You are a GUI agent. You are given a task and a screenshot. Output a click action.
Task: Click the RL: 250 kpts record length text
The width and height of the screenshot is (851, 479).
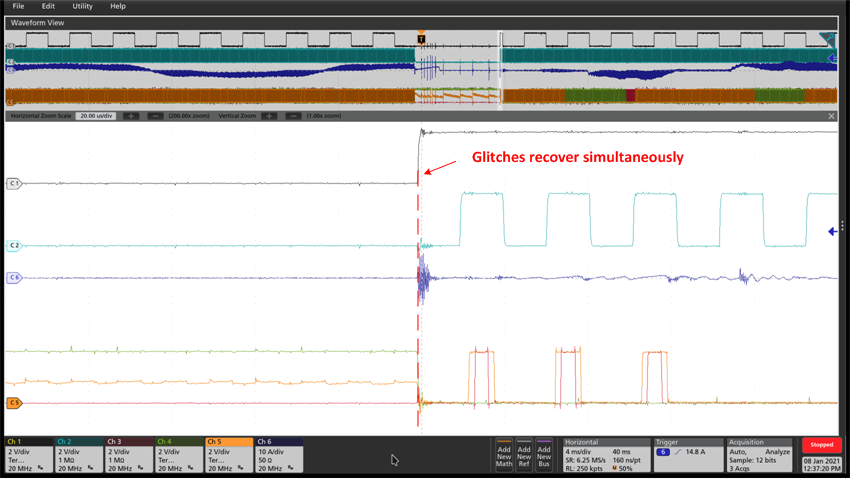pos(583,468)
